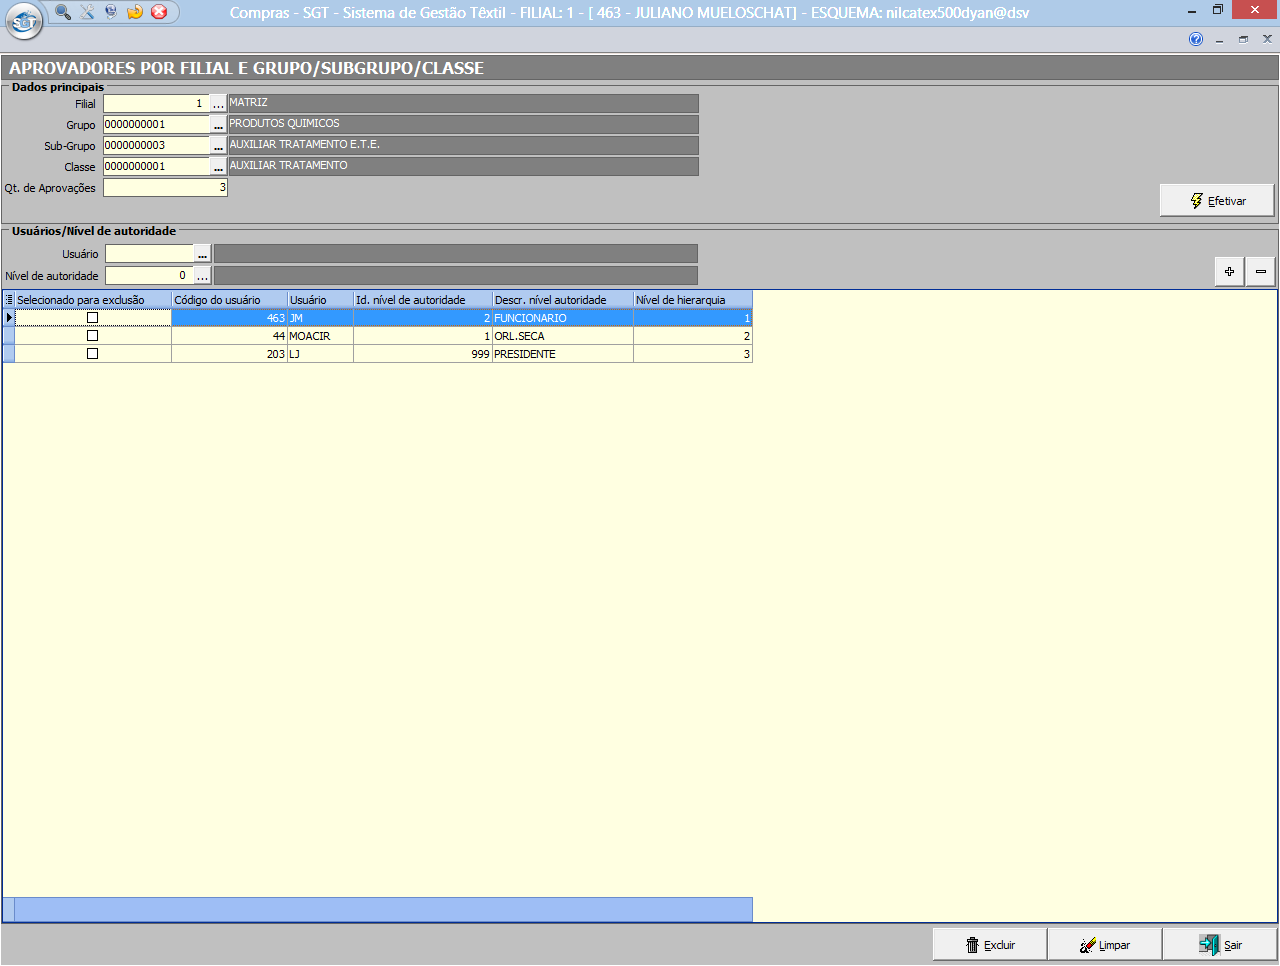Check exclusion box for user MOACIR
The width and height of the screenshot is (1280, 966).
[x=92, y=336]
